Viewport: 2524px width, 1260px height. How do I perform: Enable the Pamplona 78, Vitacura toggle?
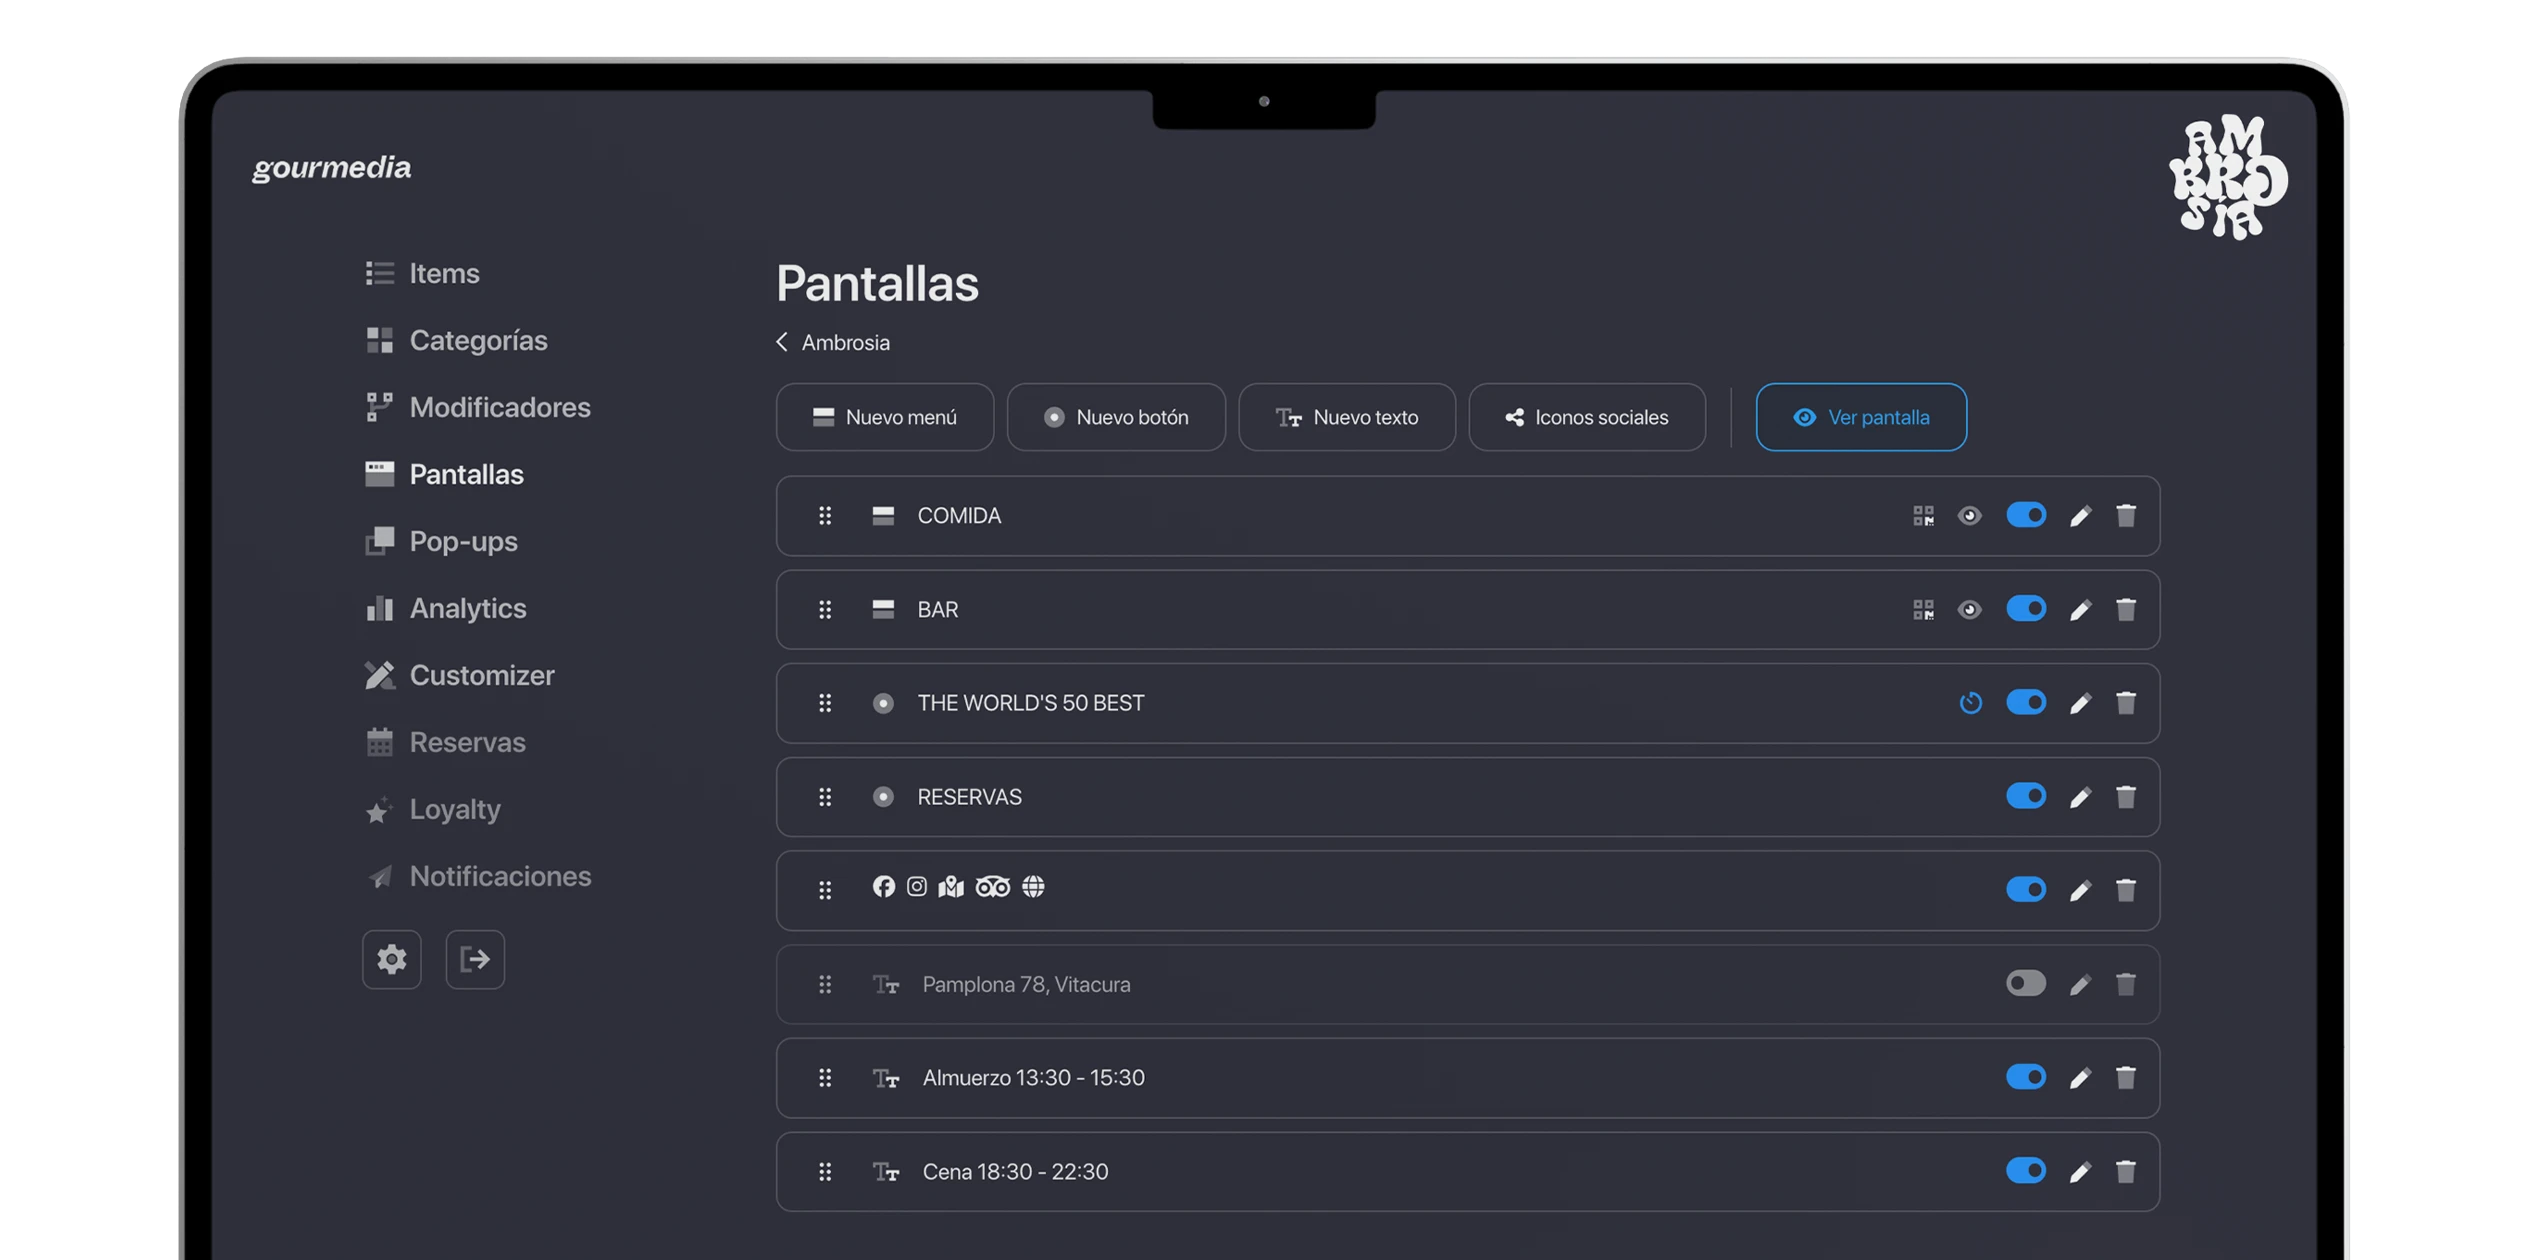(2025, 984)
